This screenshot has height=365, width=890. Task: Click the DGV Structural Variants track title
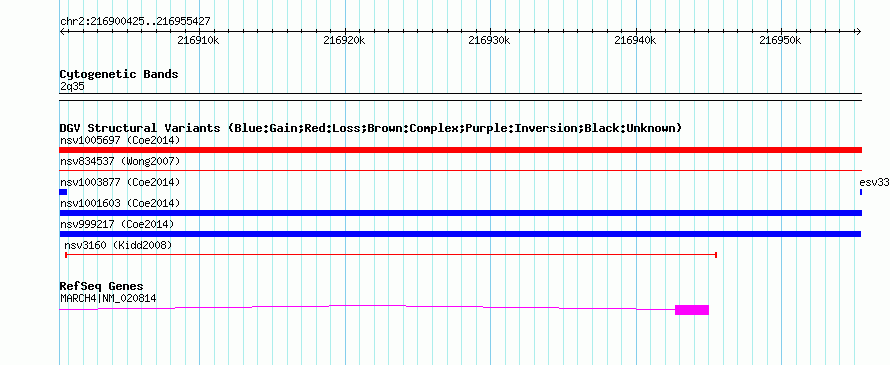[371, 128]
